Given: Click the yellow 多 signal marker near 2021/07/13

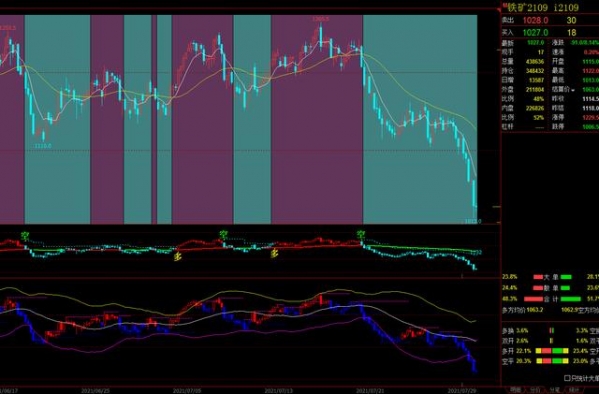Looking at the screenshot, I should coord(274,253).
